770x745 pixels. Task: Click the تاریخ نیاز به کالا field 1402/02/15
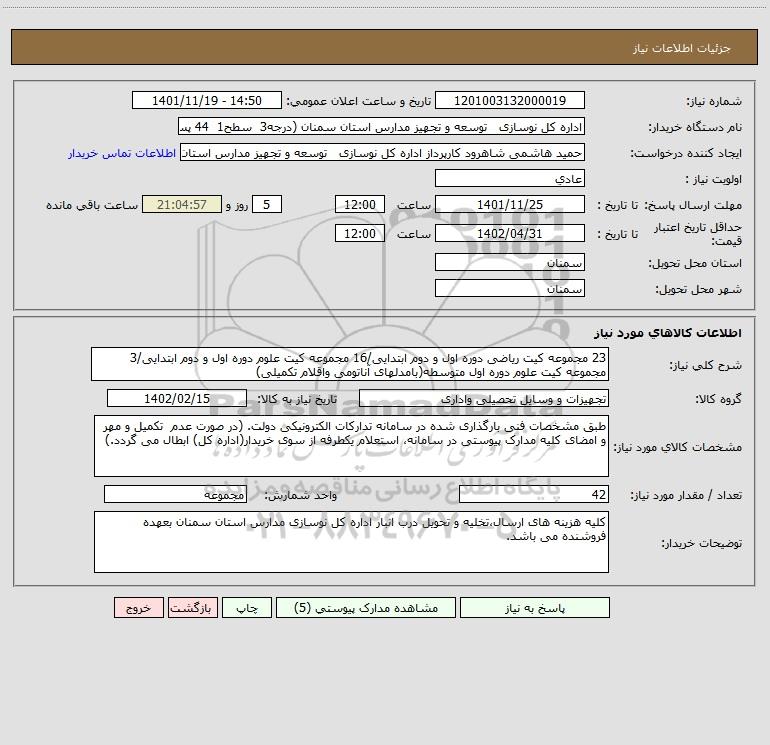[x=177, y=398]
